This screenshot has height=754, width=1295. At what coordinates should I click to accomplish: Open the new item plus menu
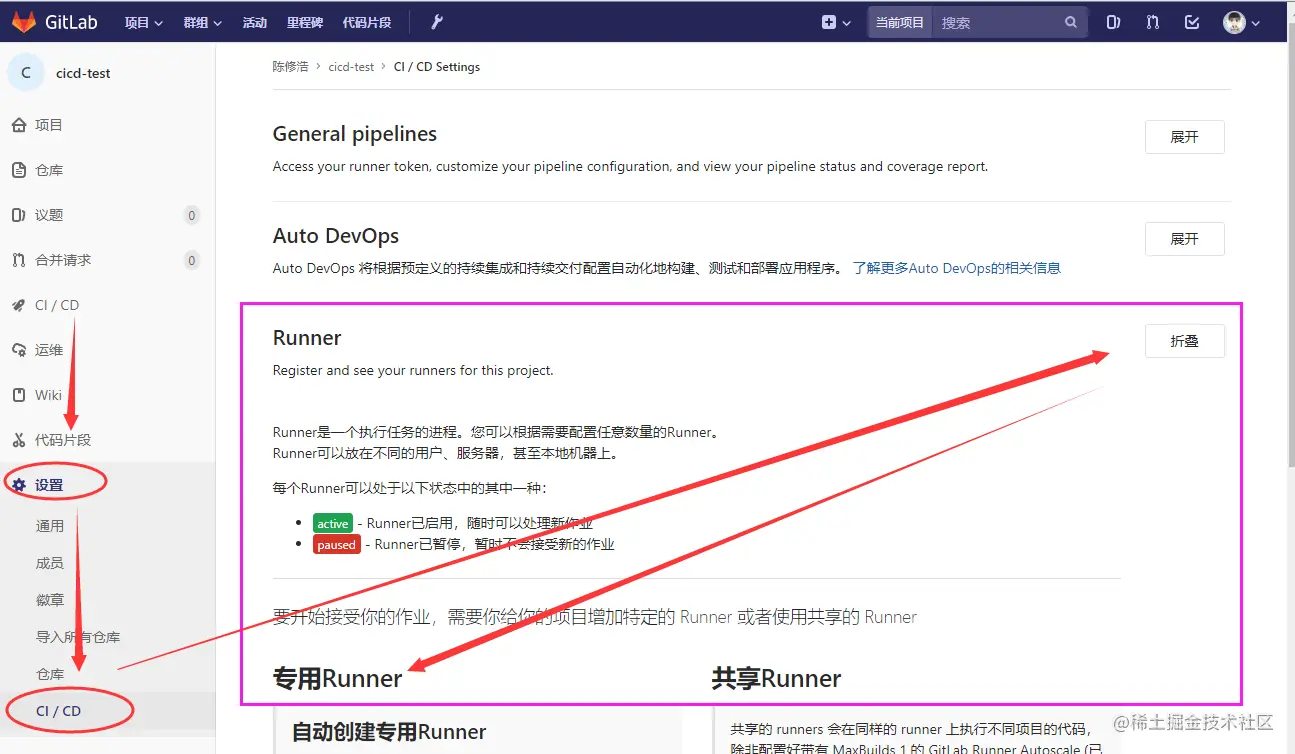coord(836,22)
